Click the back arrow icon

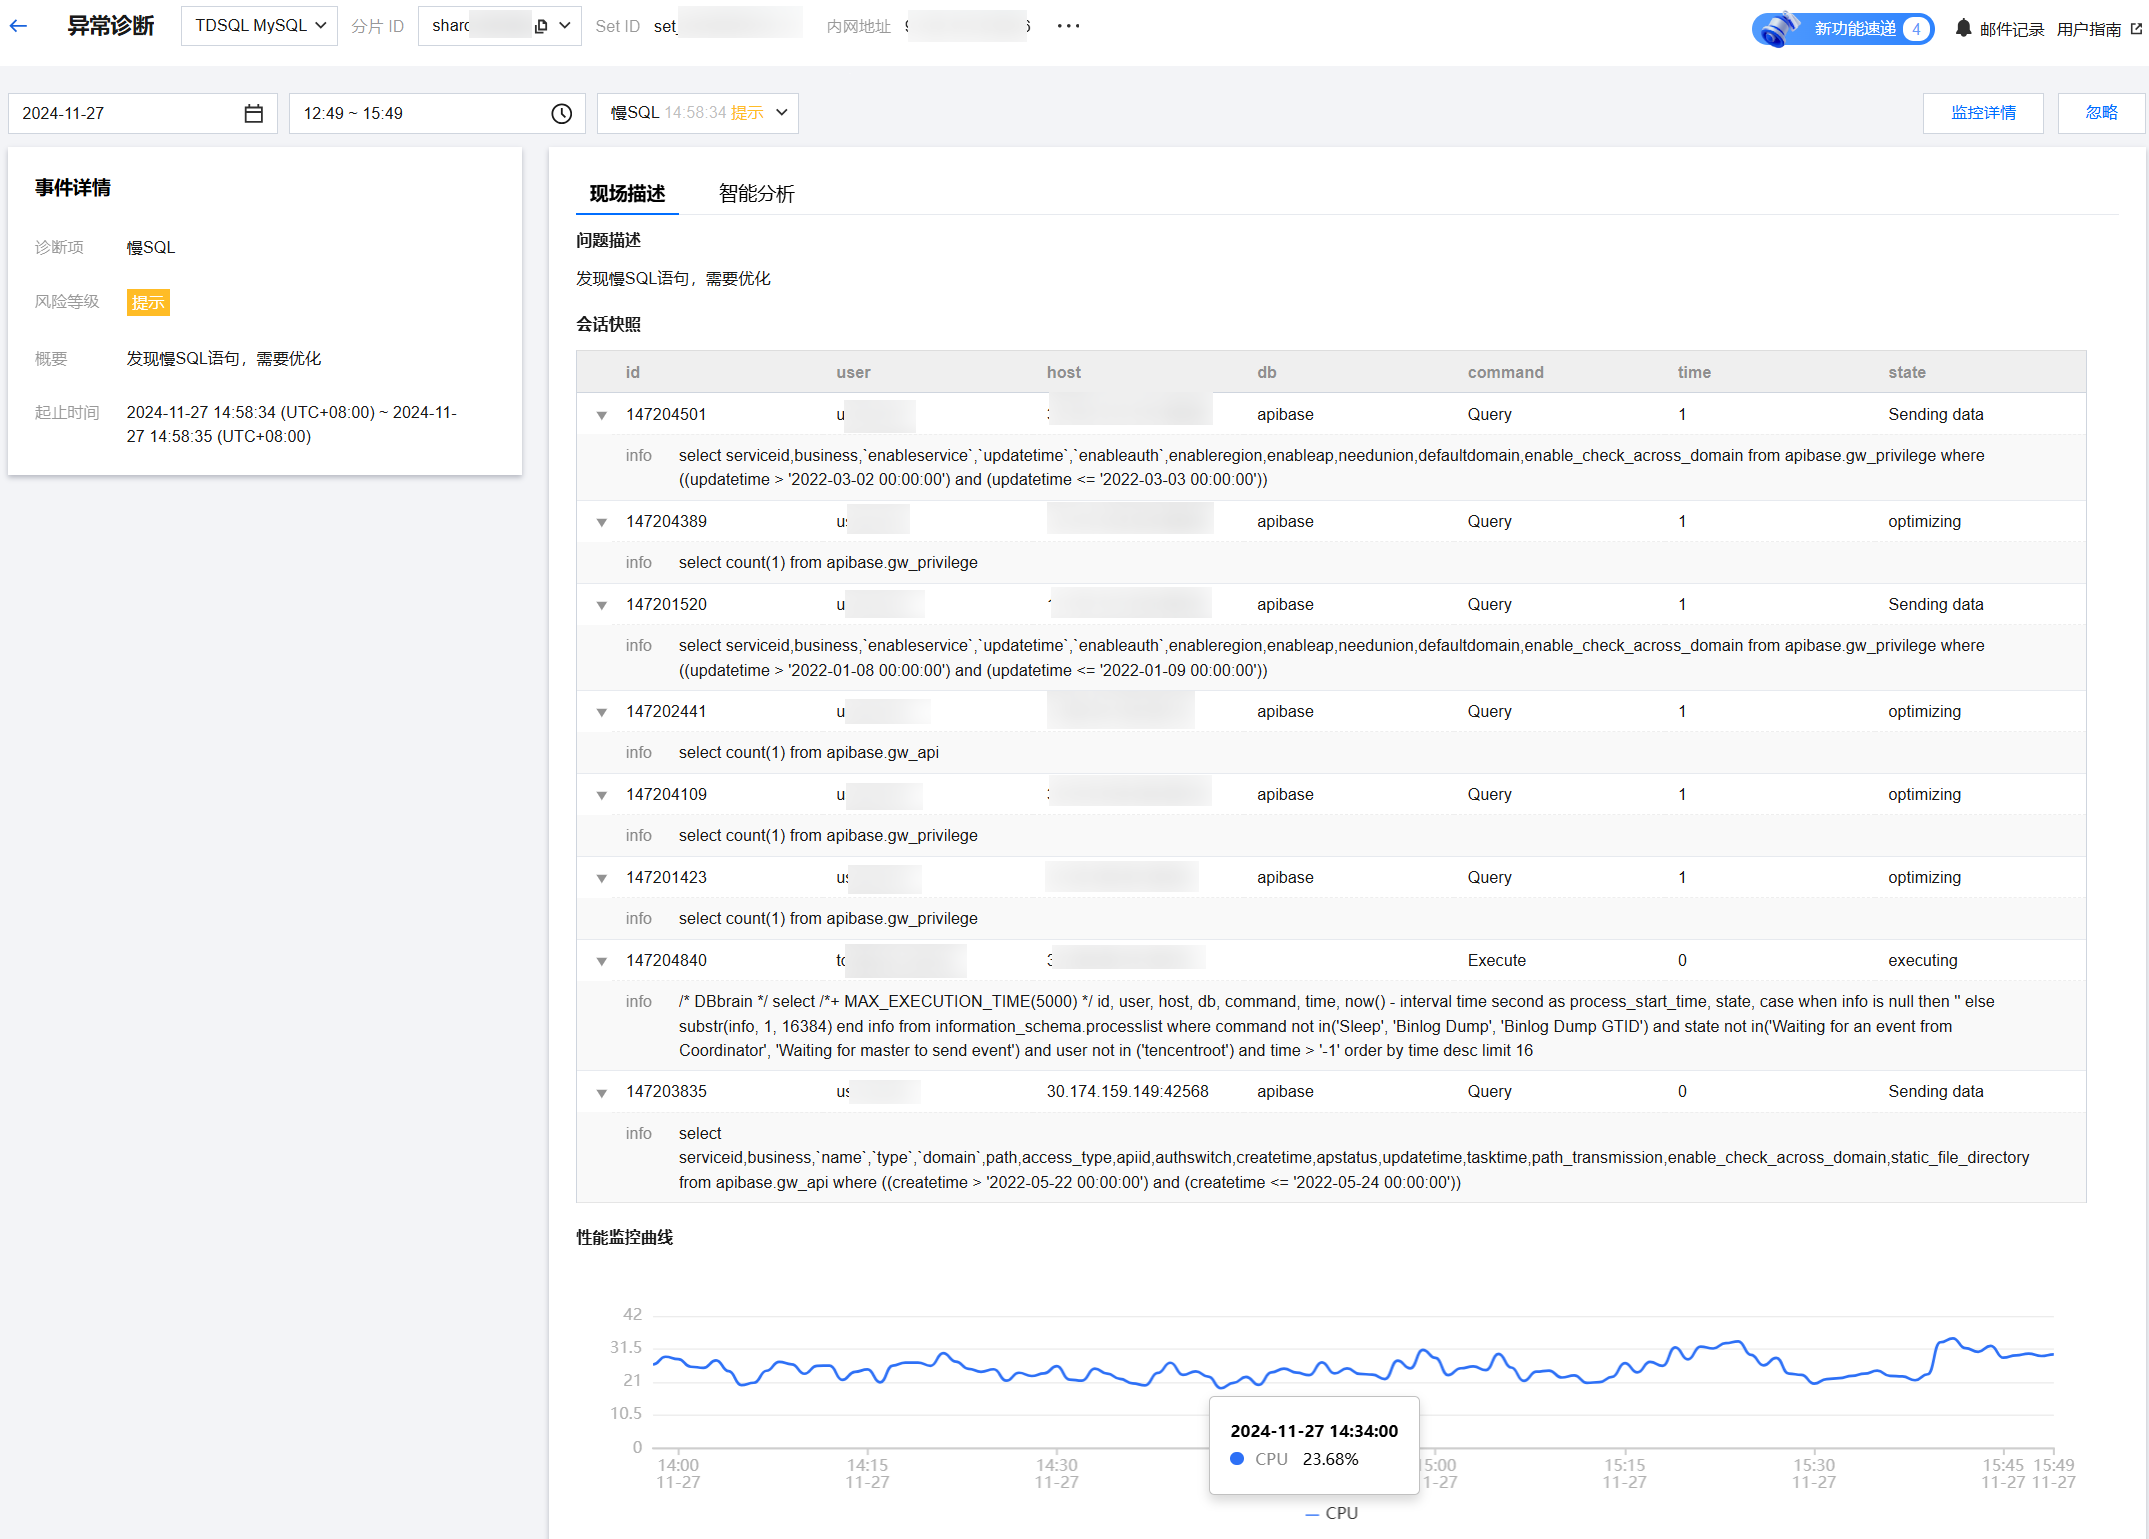click(19, 26)
